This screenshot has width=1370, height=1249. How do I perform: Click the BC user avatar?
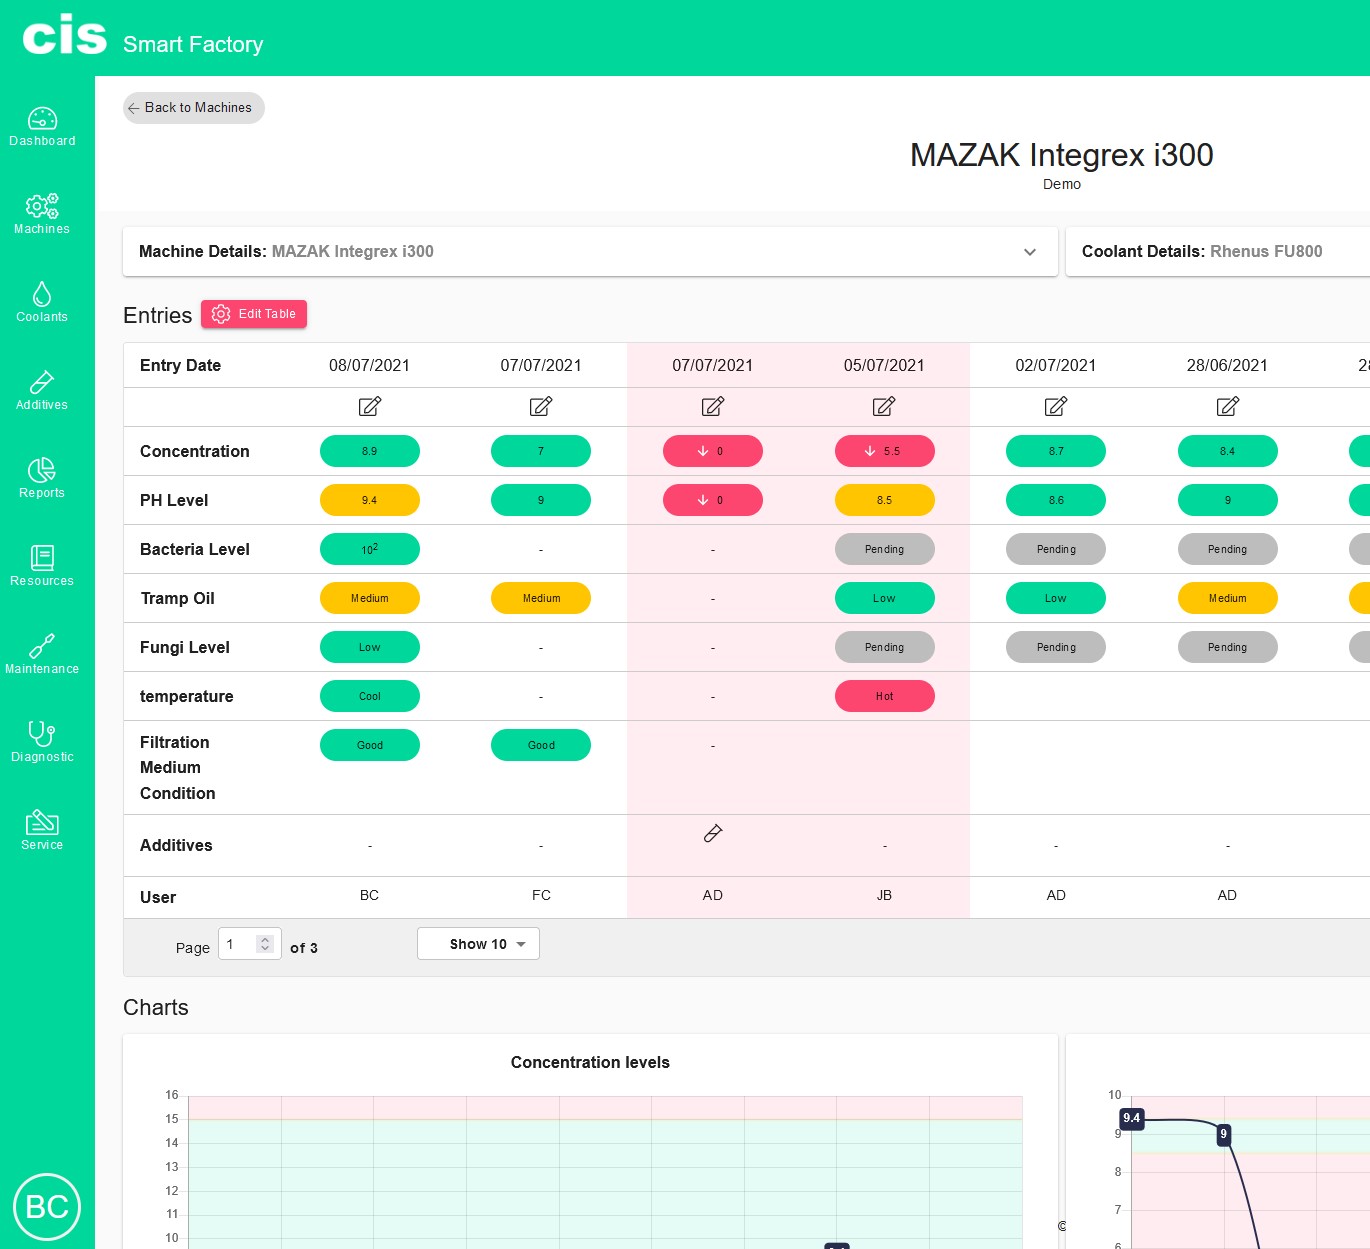47,1207
